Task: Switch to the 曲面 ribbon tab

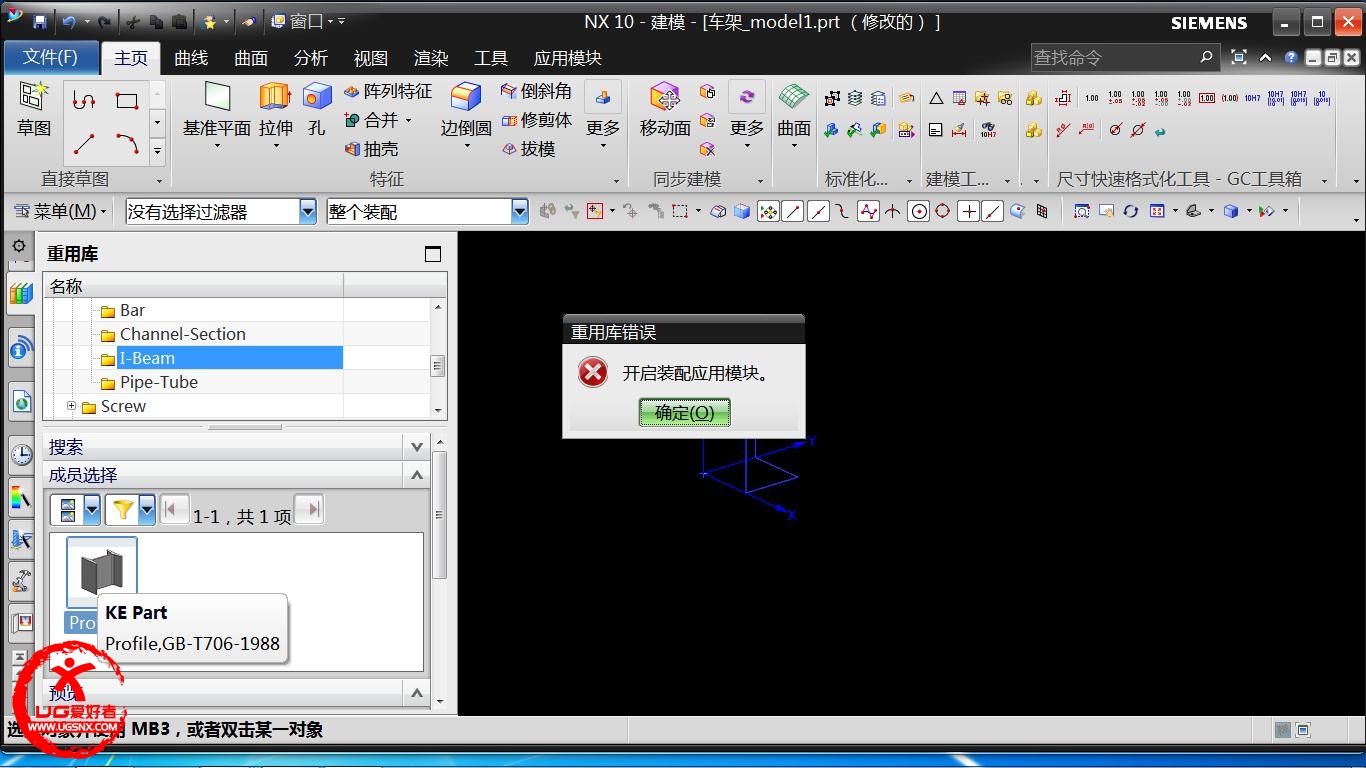Action: tap(251, 58)
